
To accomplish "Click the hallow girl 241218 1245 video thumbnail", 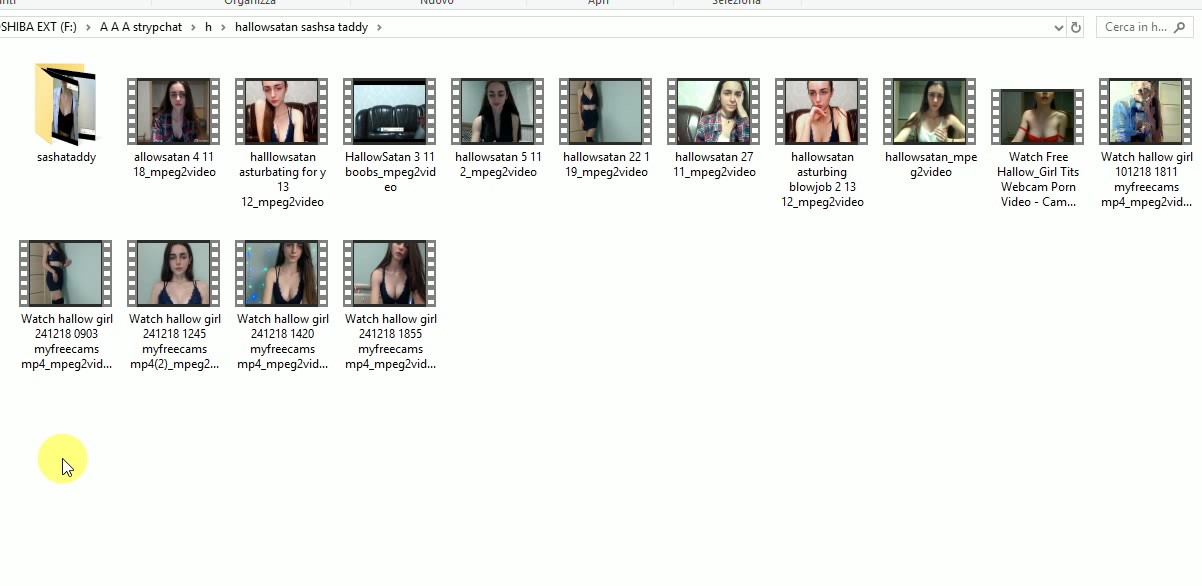I will (173, 273).
